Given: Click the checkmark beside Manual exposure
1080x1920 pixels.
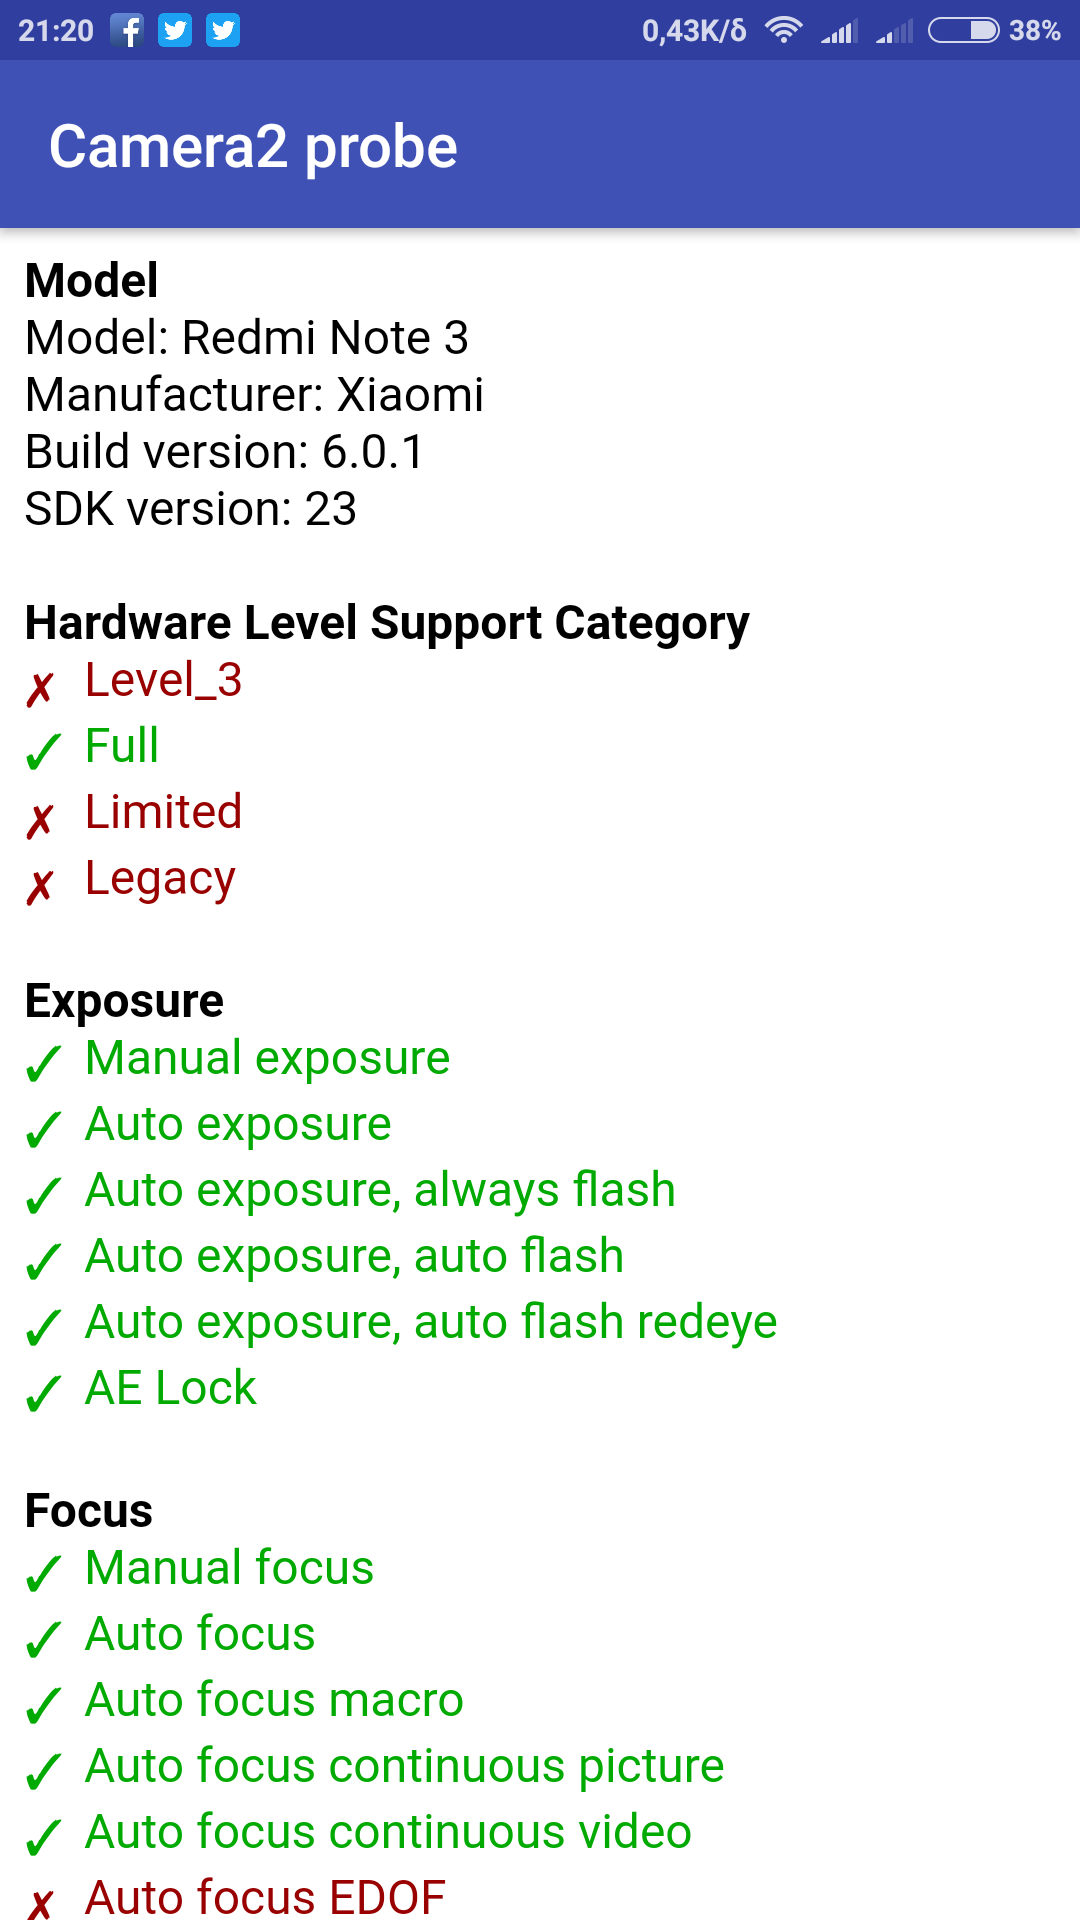Looking at the screenshot, I should (43, 1064).
